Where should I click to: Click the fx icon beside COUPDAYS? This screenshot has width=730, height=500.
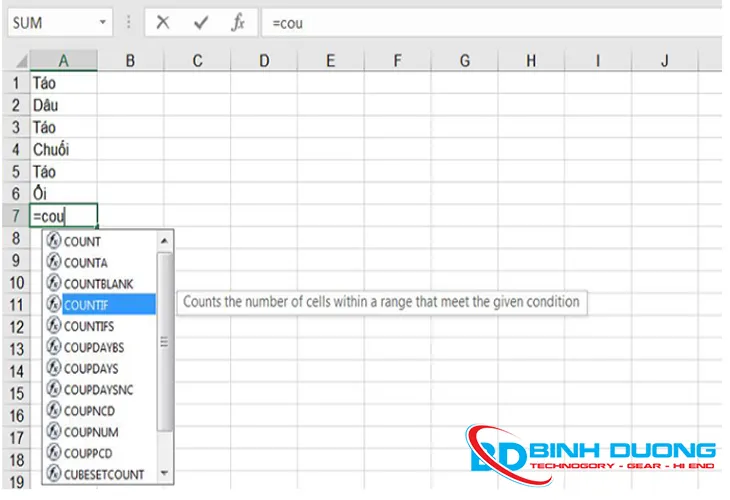coord(54,367)
